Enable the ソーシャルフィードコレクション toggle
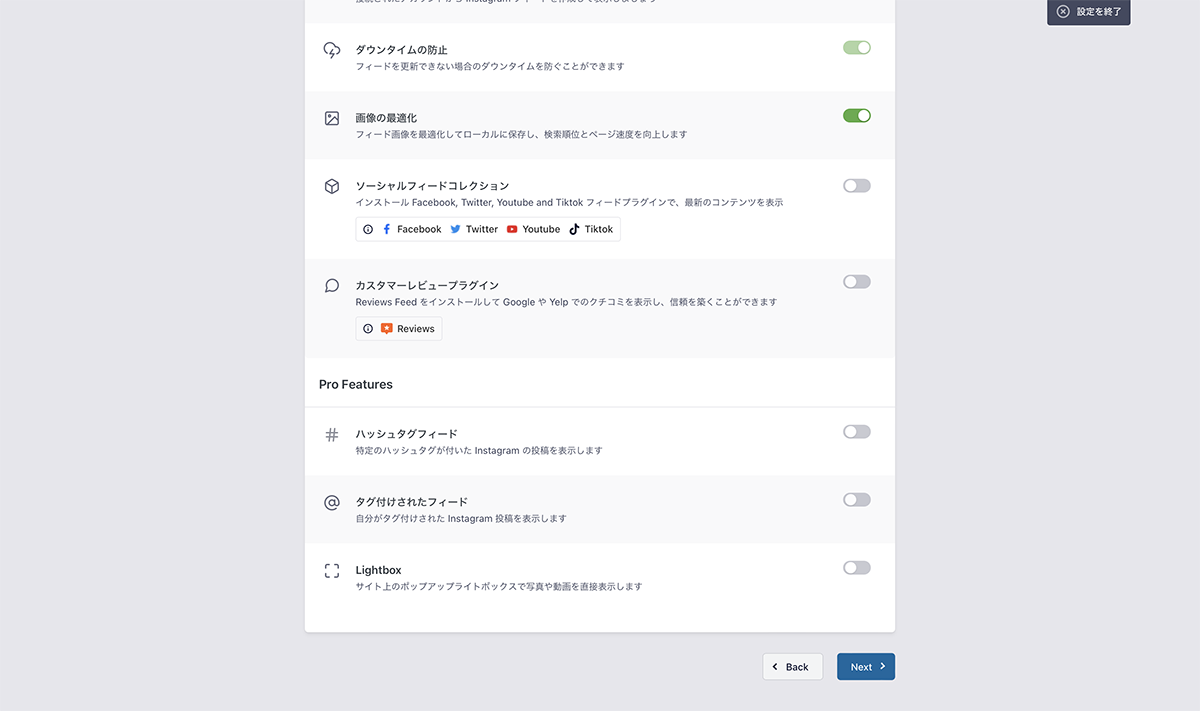 pyautogui.click(x=857, y=186)
